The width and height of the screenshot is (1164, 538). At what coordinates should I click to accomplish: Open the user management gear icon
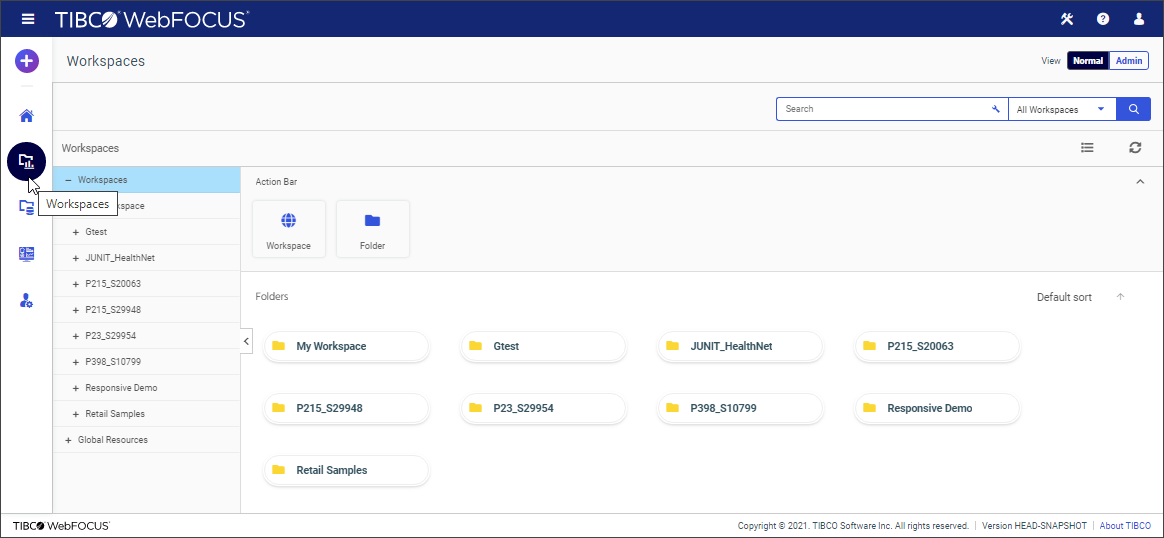pyautogui.click(x=27, y=301)
